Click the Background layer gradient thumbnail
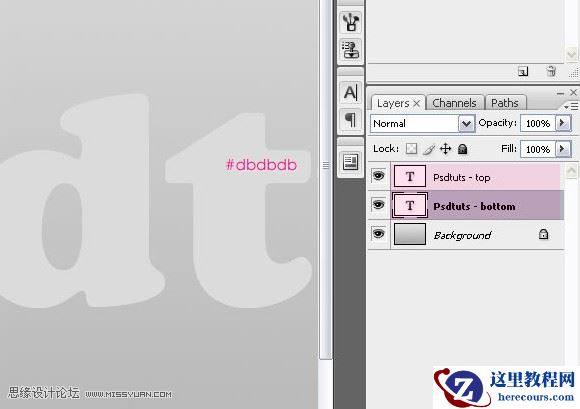 point(409,234)
